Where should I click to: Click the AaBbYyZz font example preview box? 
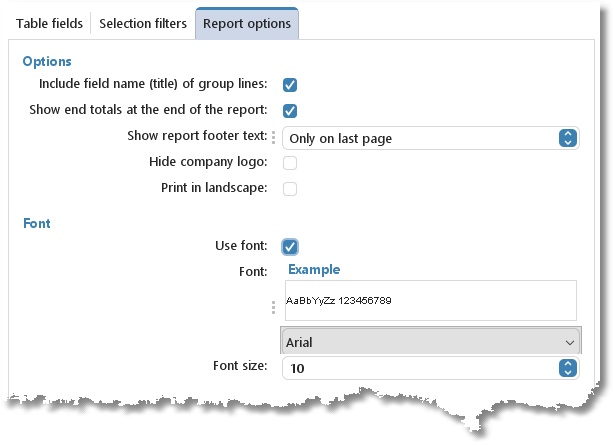pos(431,300)
